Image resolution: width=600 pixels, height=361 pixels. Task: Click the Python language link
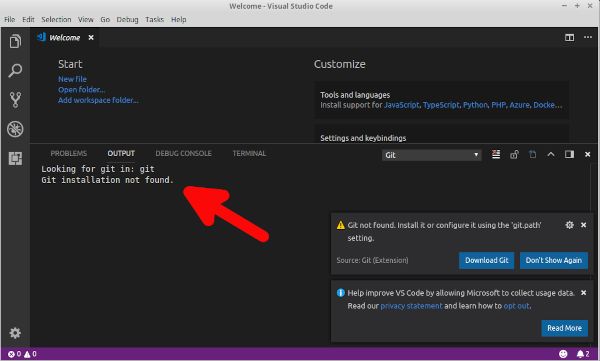476,105
